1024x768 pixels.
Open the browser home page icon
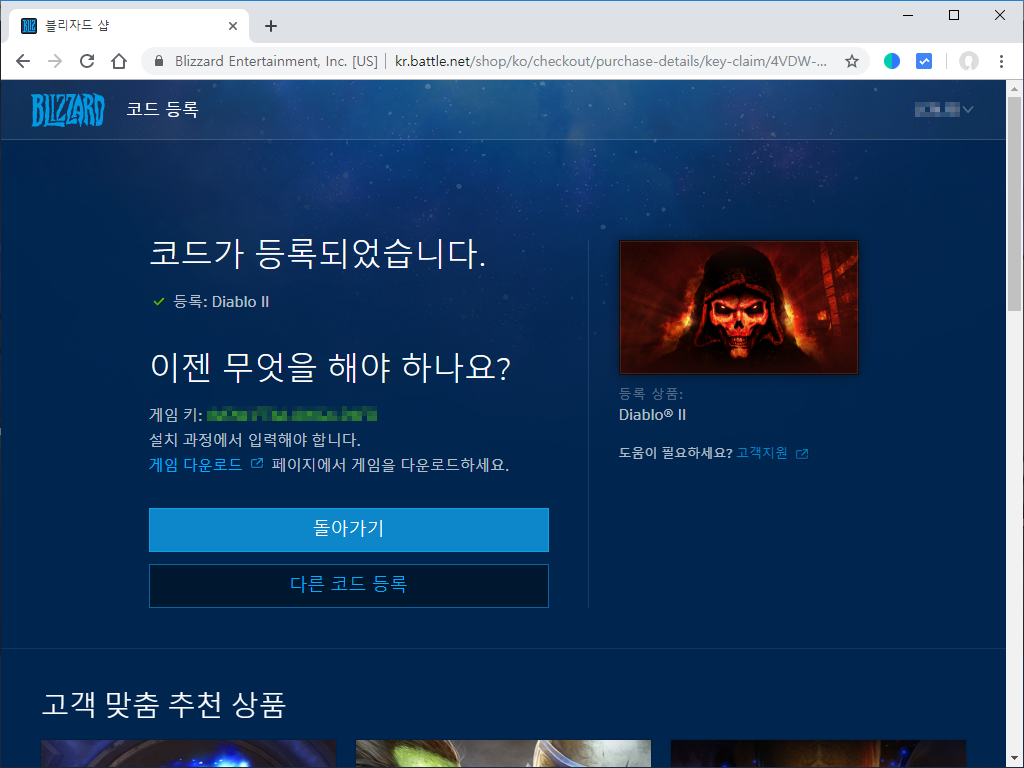(119, 61)
